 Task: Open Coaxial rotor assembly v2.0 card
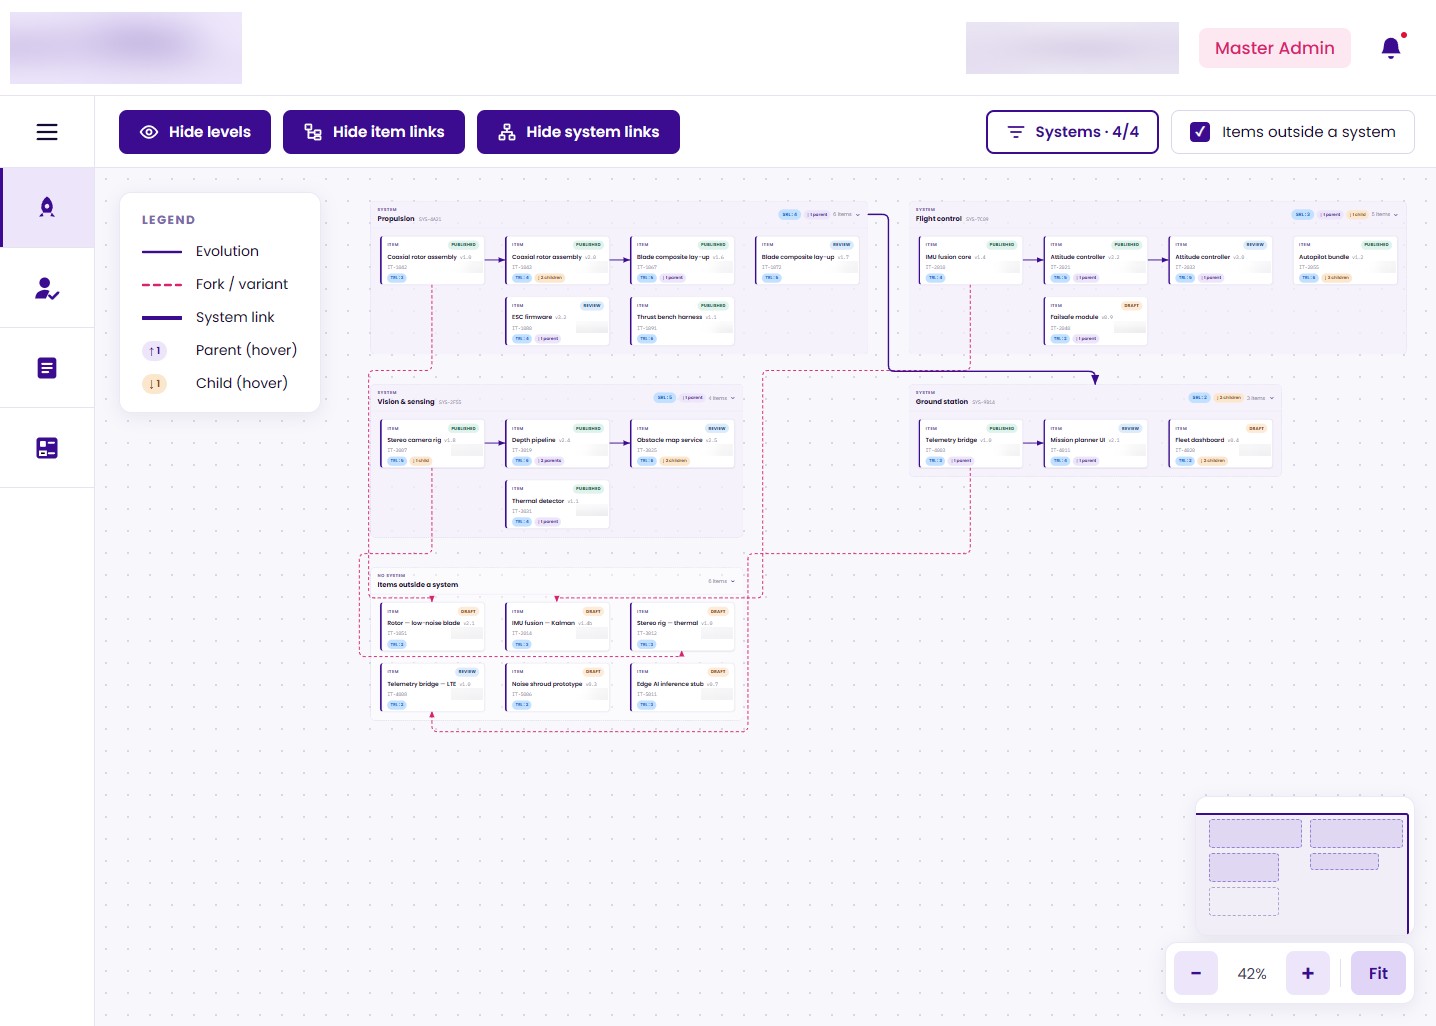tap(557, 260)
